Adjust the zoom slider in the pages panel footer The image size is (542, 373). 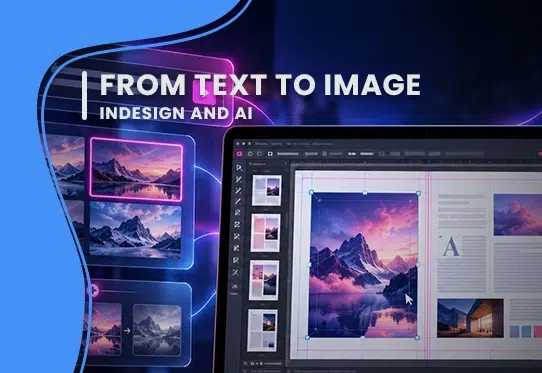(x=273, y=364)
